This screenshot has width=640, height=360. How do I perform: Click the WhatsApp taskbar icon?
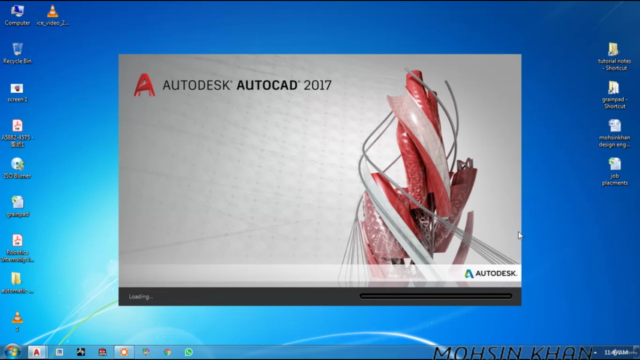[x=189, y=352]
